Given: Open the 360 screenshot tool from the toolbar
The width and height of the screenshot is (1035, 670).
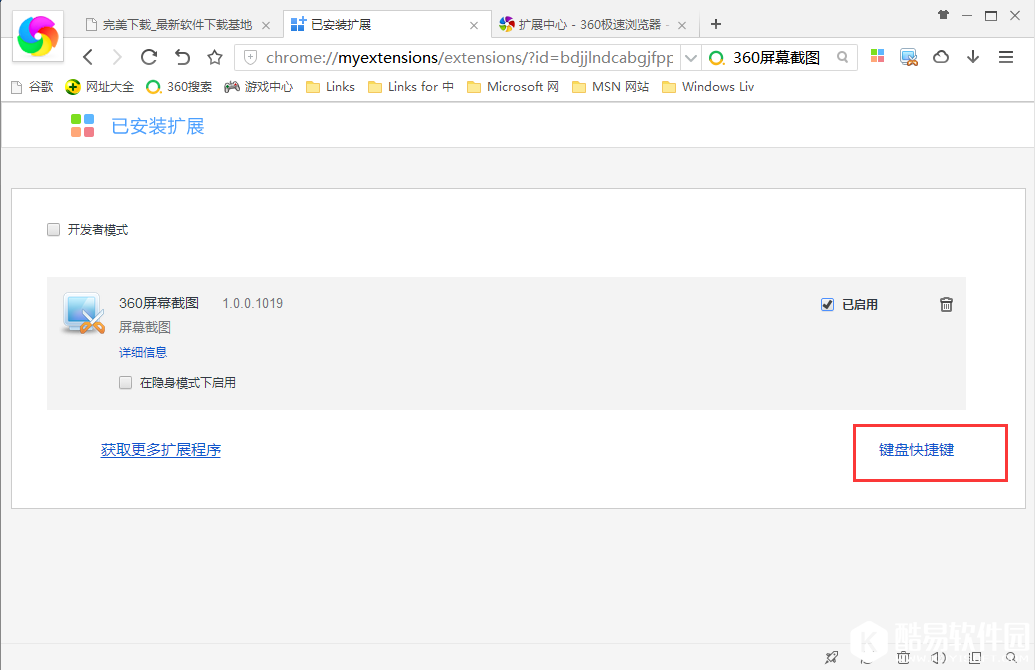Looking at the screenshot, I should pos(908,57).
